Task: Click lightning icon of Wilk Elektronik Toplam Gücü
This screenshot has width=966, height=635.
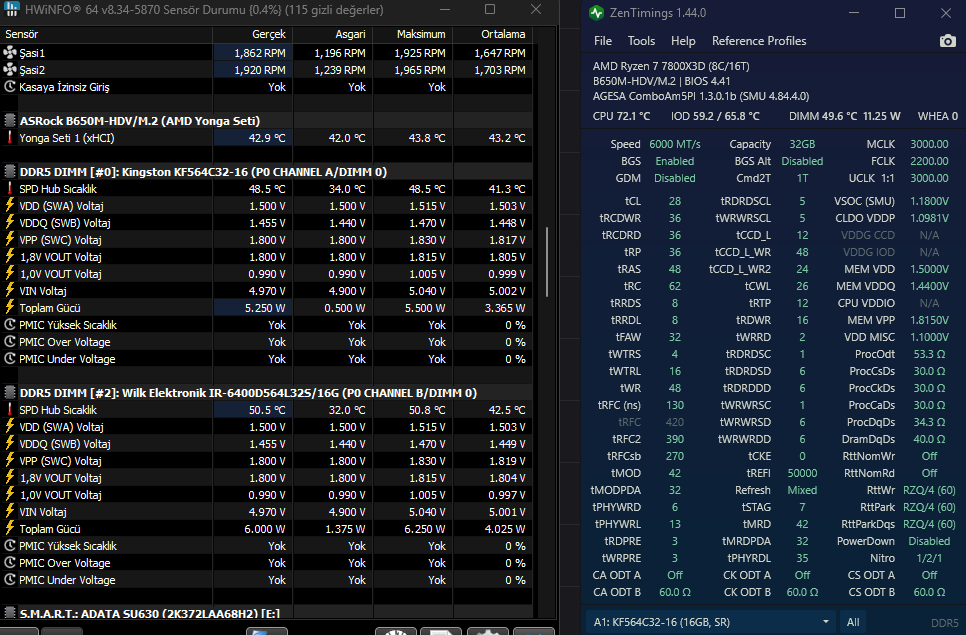Action: click(10, 528)
